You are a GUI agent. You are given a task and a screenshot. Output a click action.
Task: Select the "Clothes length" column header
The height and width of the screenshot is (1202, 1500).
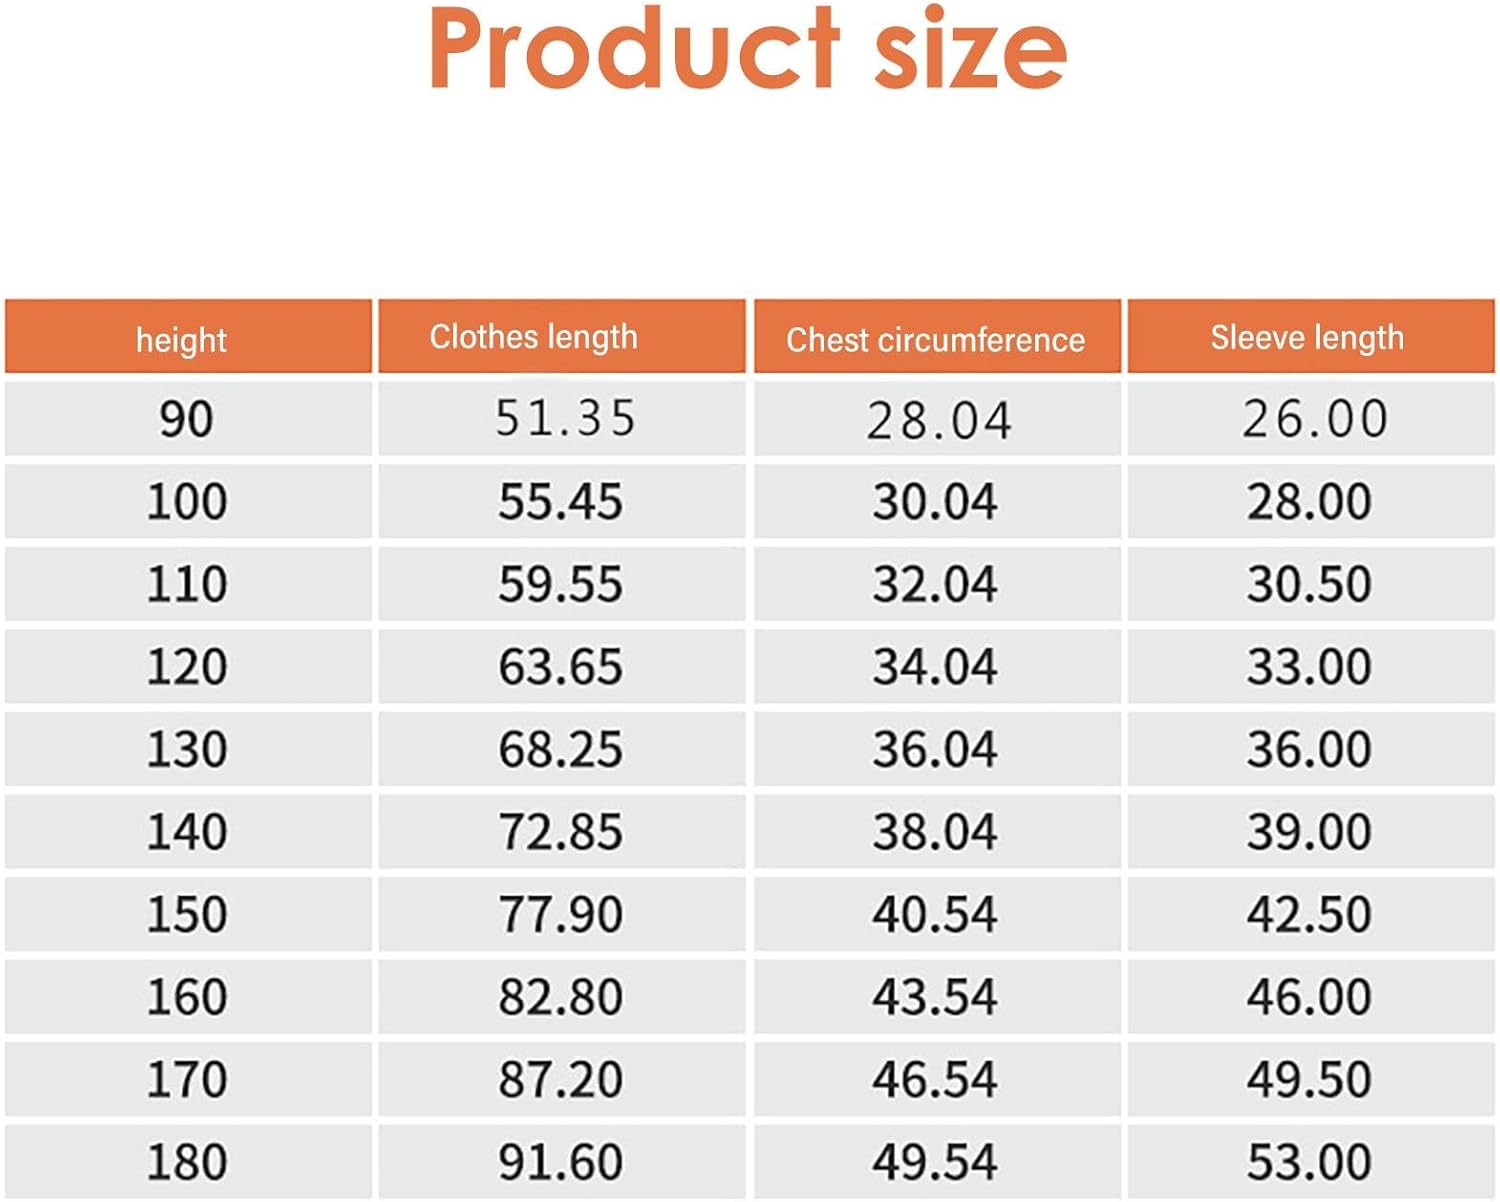coord(533,337)
